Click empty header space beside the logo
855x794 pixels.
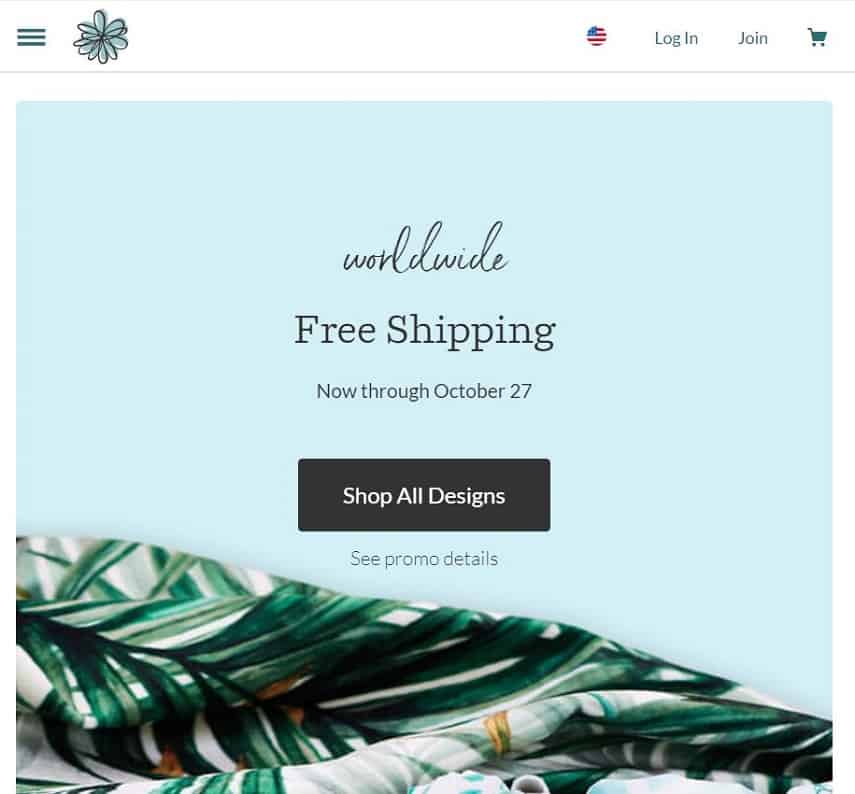[x=350, y=37]
